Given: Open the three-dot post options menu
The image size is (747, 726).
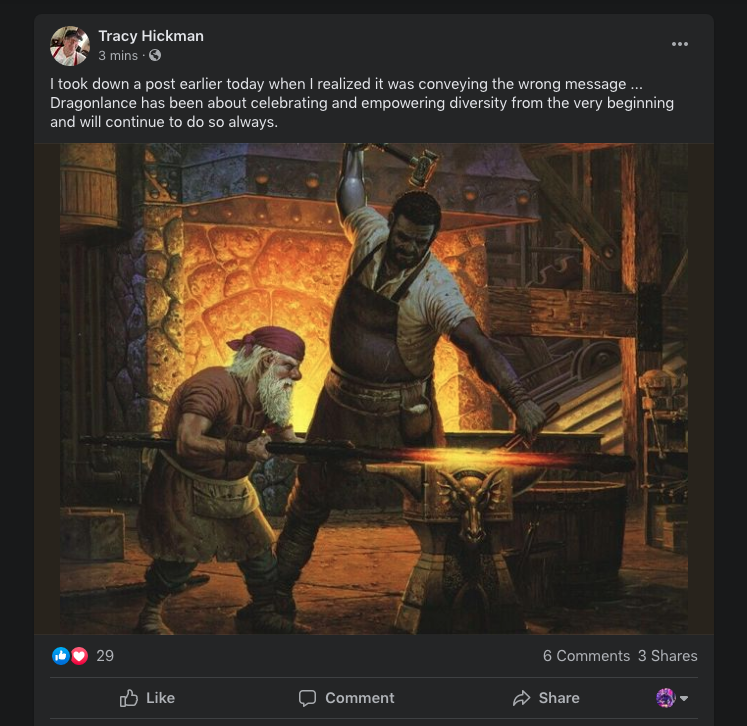Looking at the screenshot, I should point(679,44).
